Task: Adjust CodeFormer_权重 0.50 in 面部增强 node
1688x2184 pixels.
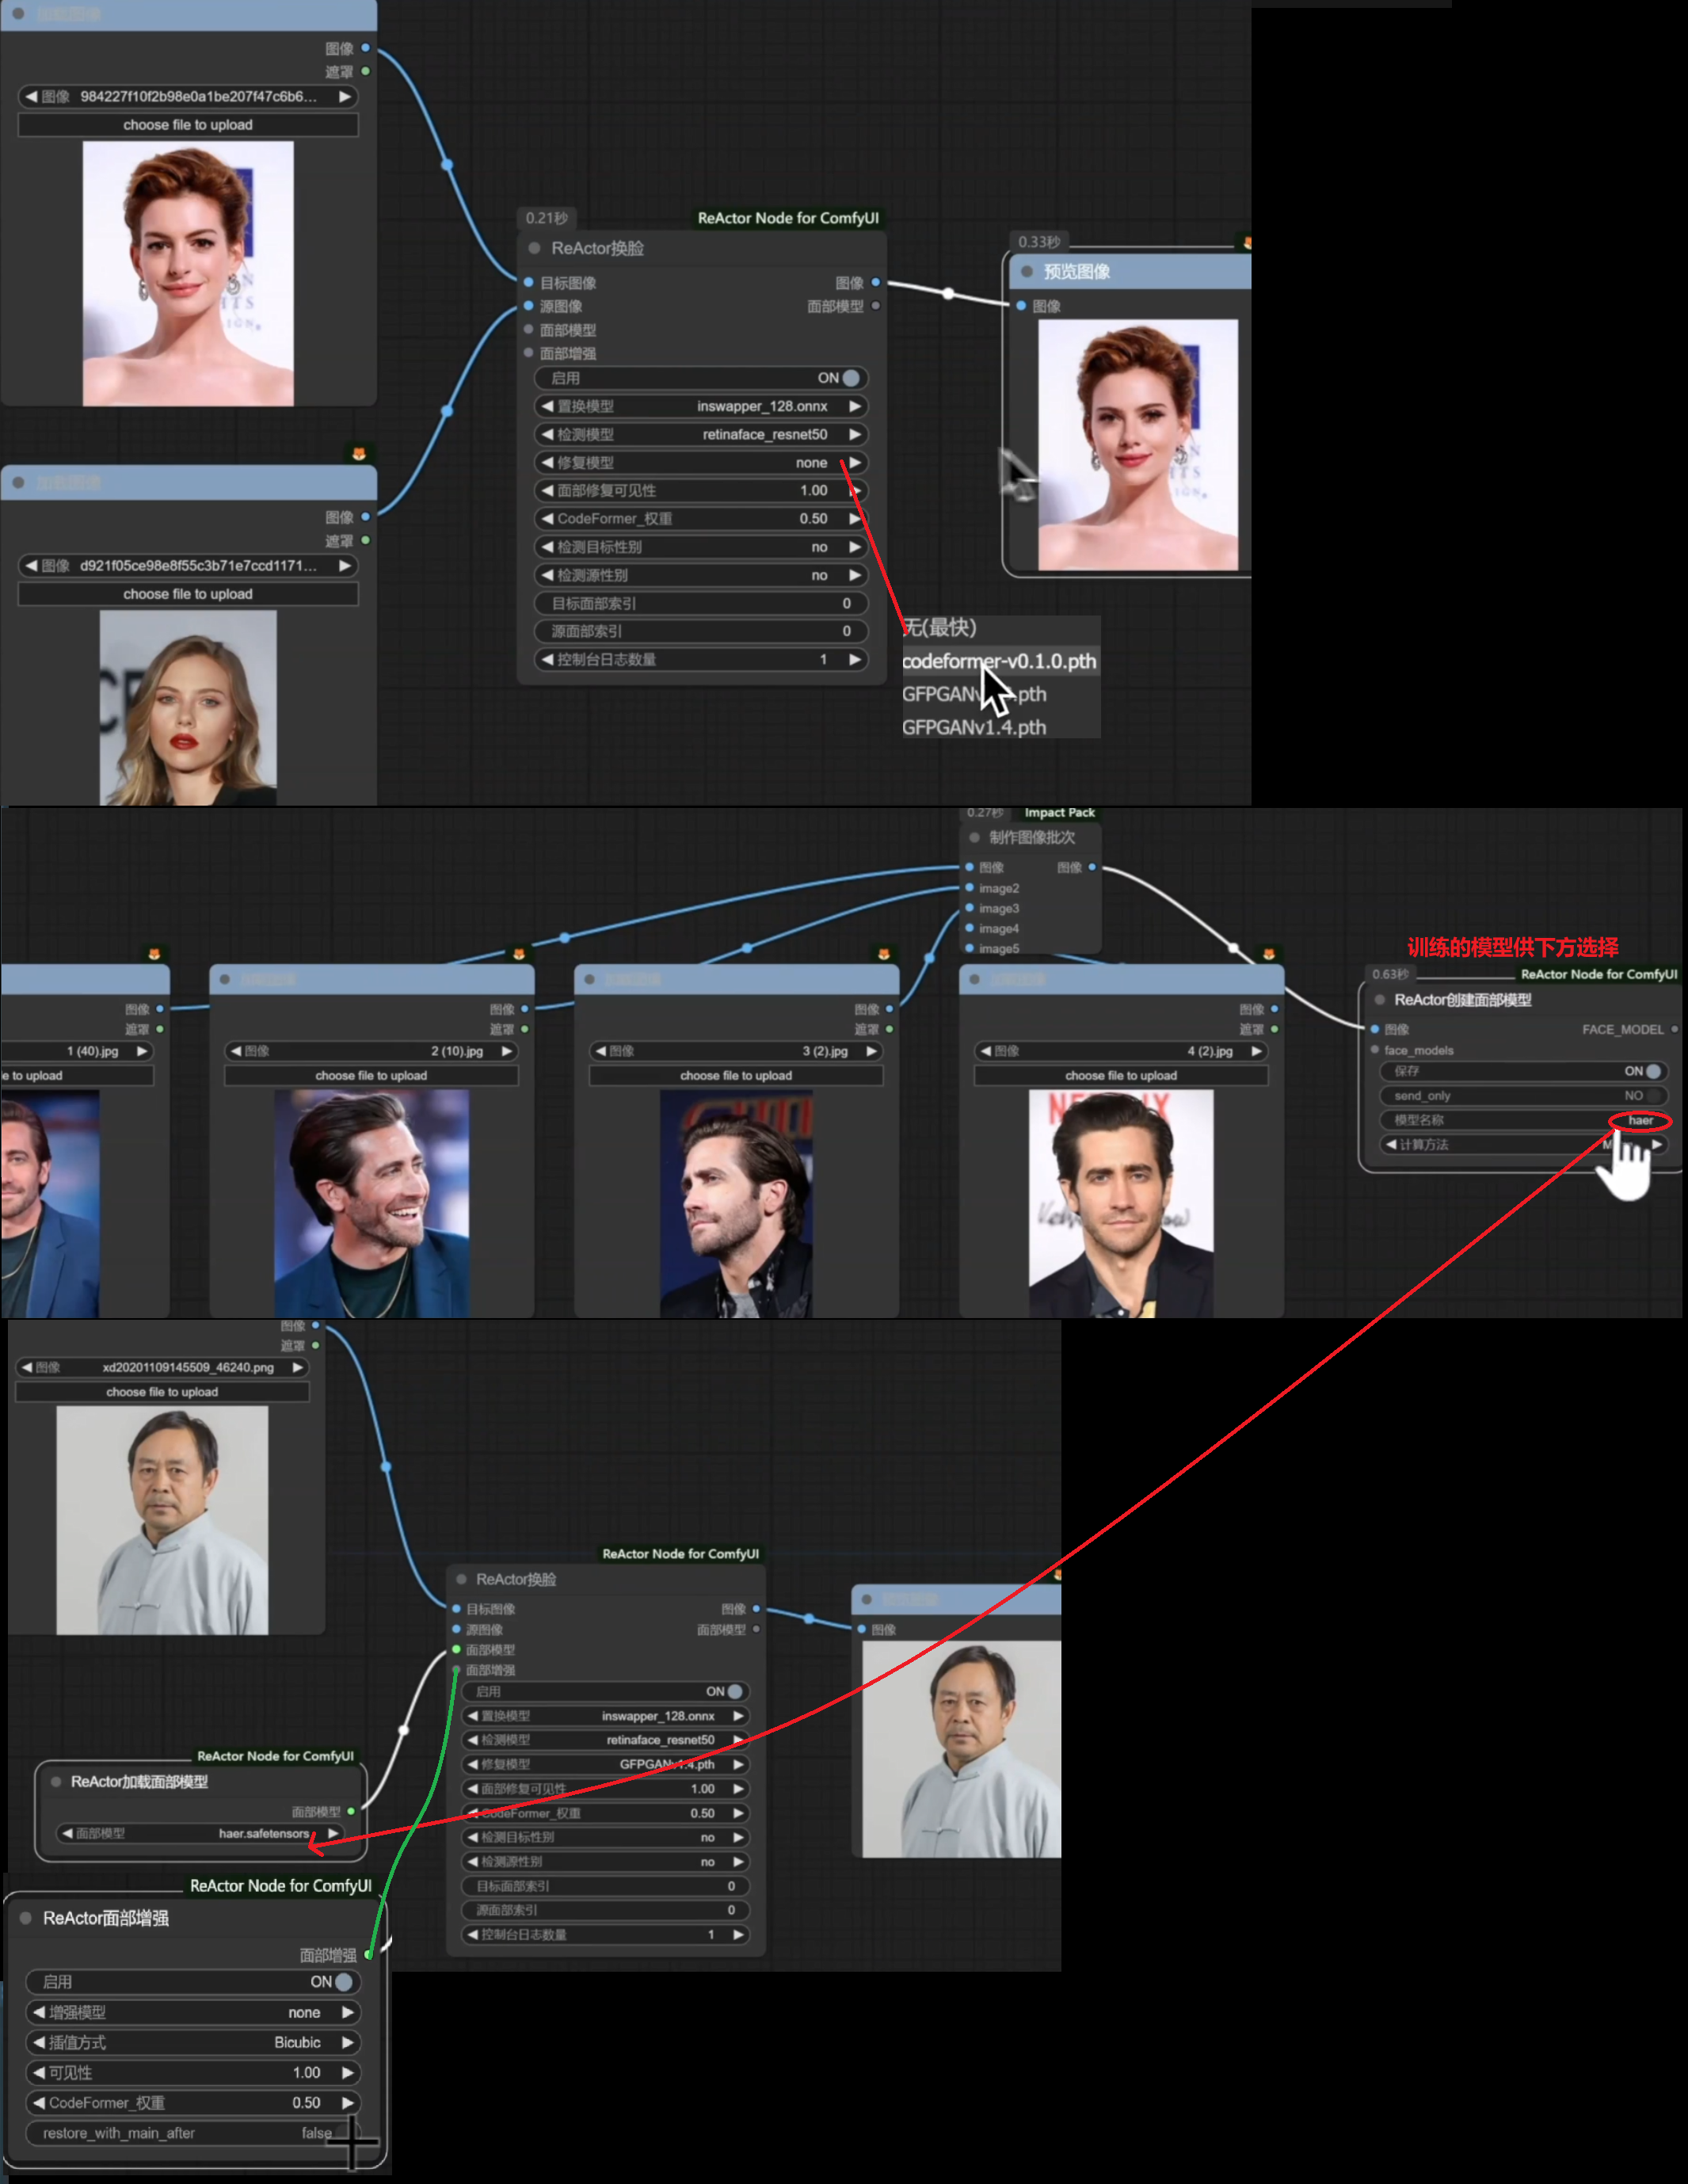Action: click(192, 2102)
